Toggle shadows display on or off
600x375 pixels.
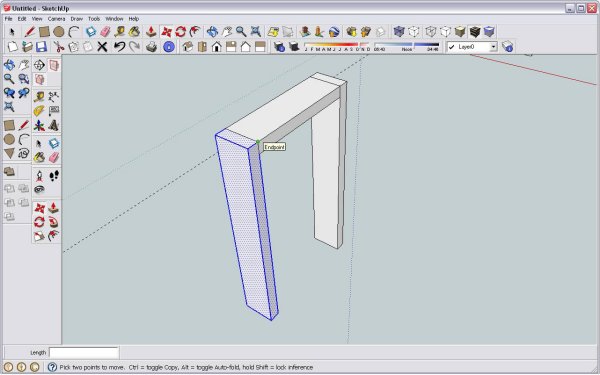(x=293, y=47)
